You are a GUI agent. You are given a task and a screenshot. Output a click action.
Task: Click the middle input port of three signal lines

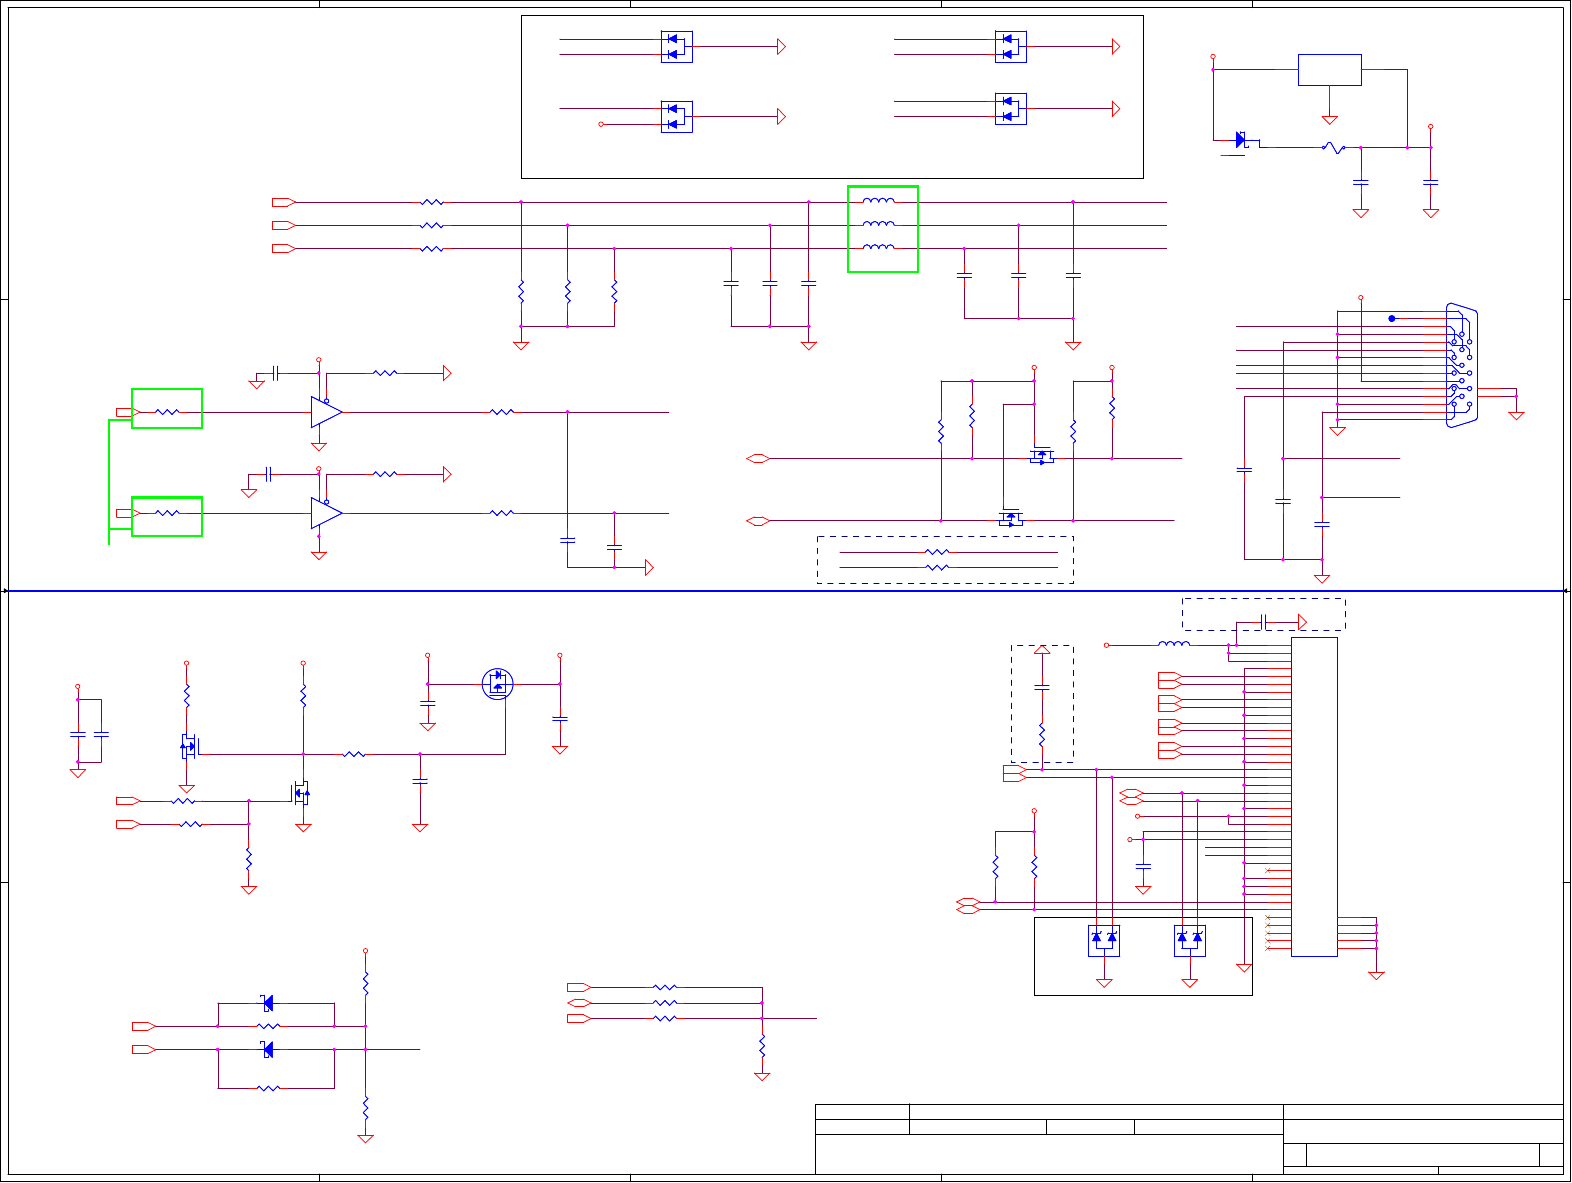click(x=283, y=226)
